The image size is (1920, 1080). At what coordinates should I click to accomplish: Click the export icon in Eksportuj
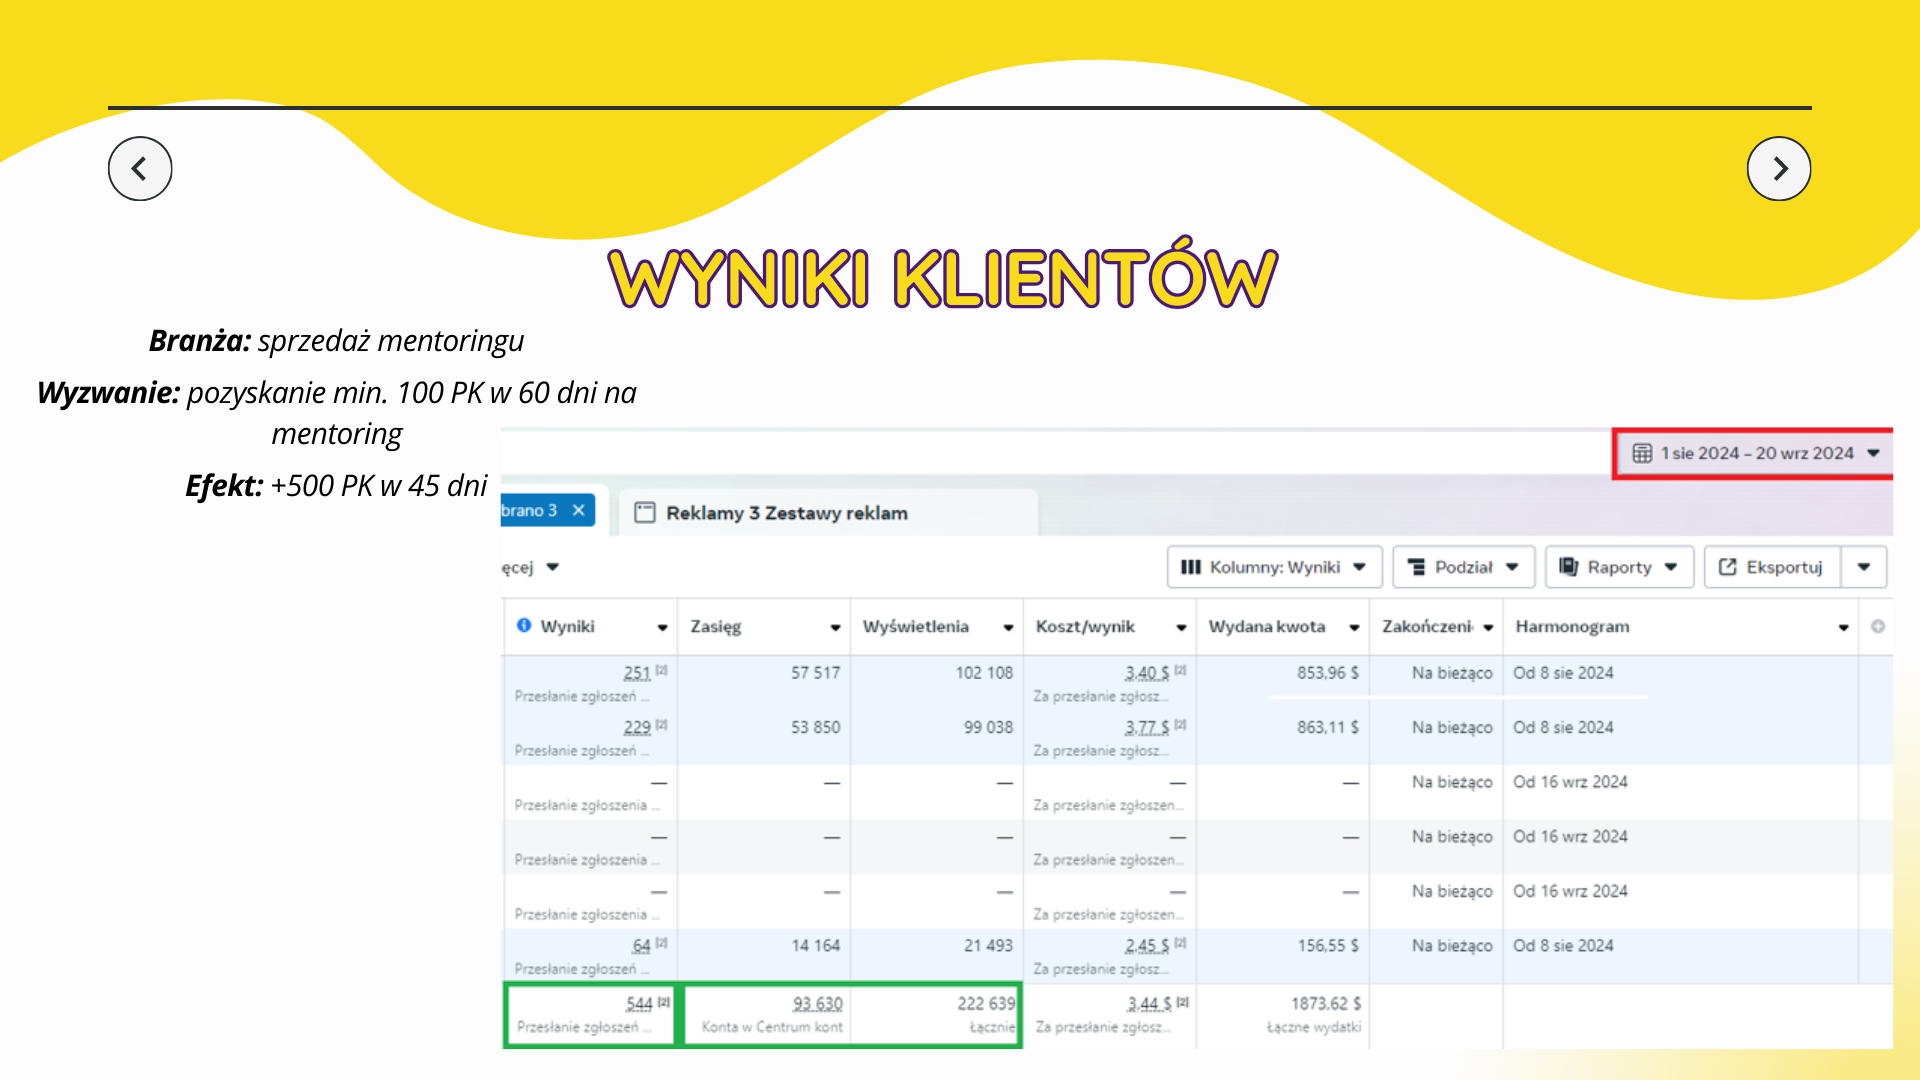1727,567
